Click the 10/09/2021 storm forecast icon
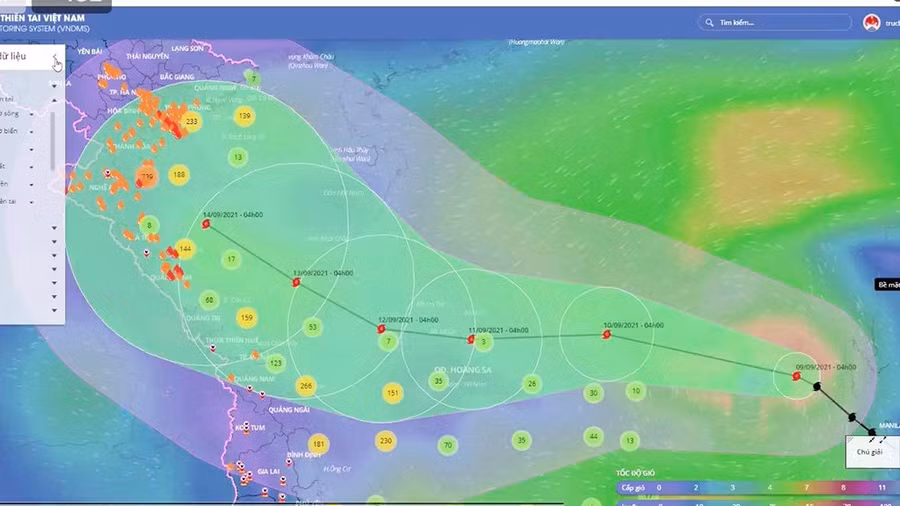Screen dimensions: 900x506 [606, 335]
